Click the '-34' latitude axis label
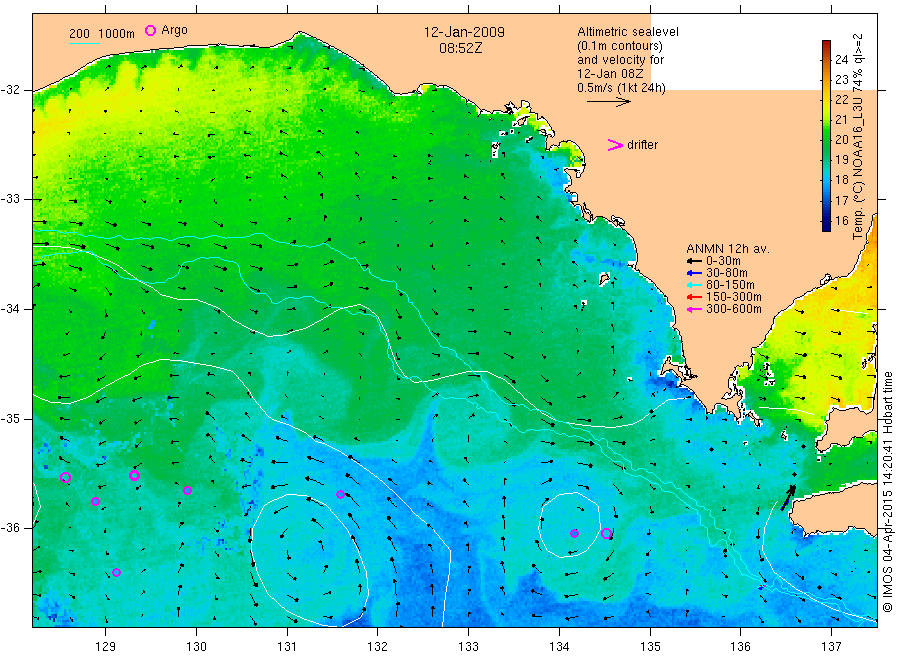The image size is (900, 660). tap(10, 309)
